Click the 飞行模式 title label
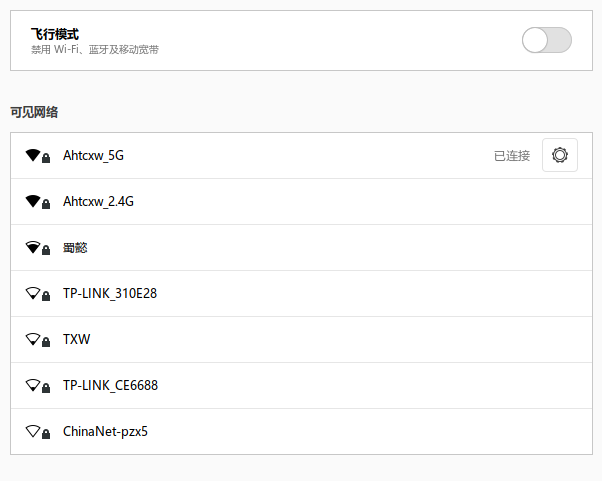602x481 pixels. (55, 33)
